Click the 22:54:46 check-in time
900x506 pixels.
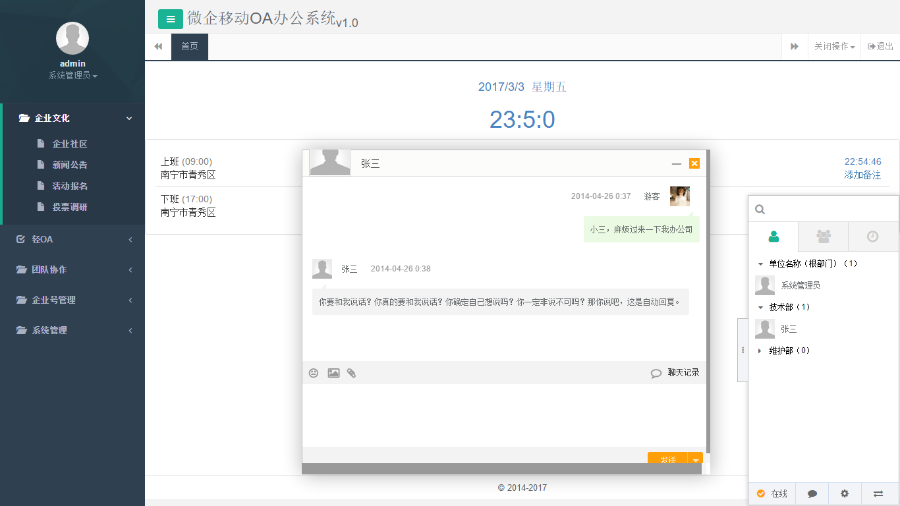tap(863, 162)
